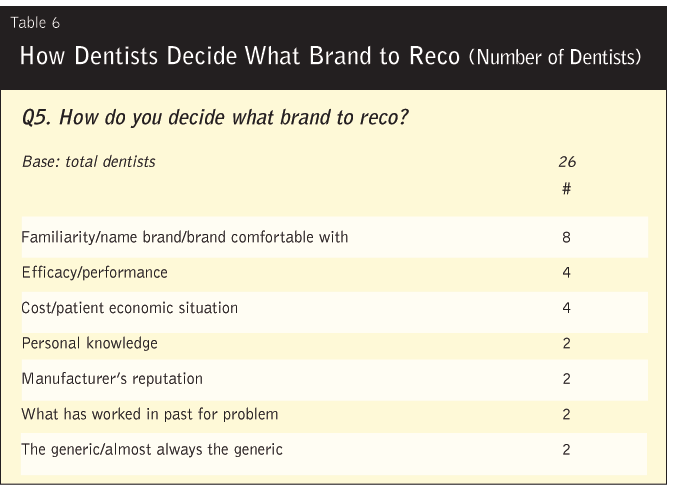The width and height of the screenshot is (674, 490).
Task: Select the base count value 26
Action: [x=566, y=161]
